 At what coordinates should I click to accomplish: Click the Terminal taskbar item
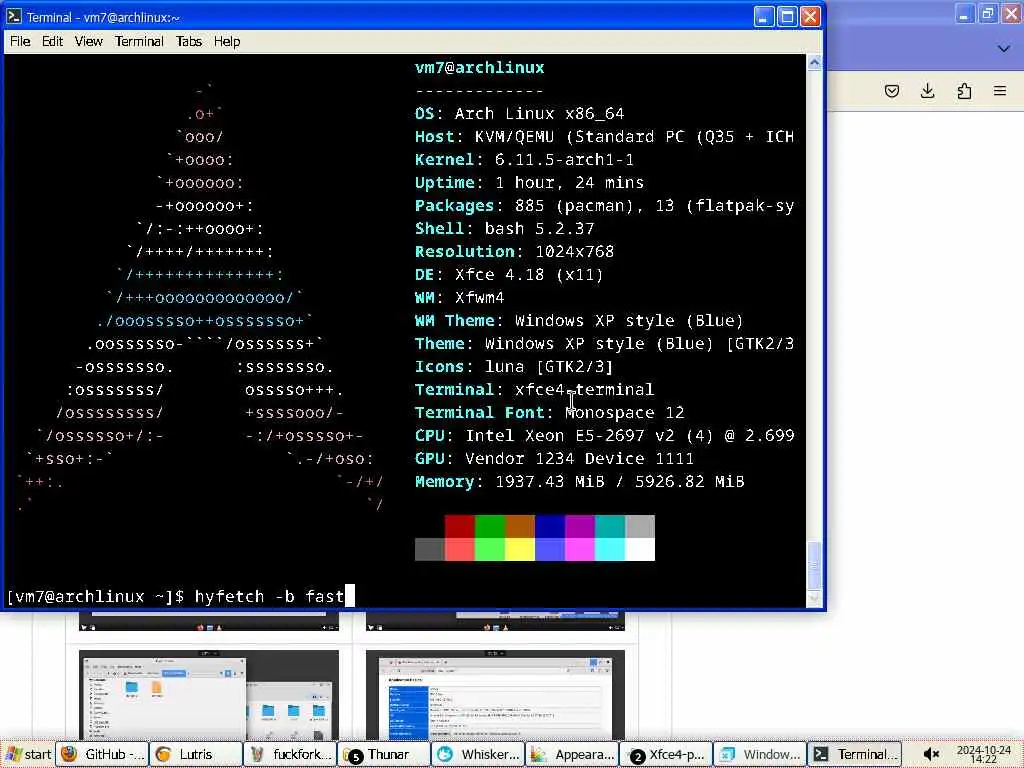point(854,754)
